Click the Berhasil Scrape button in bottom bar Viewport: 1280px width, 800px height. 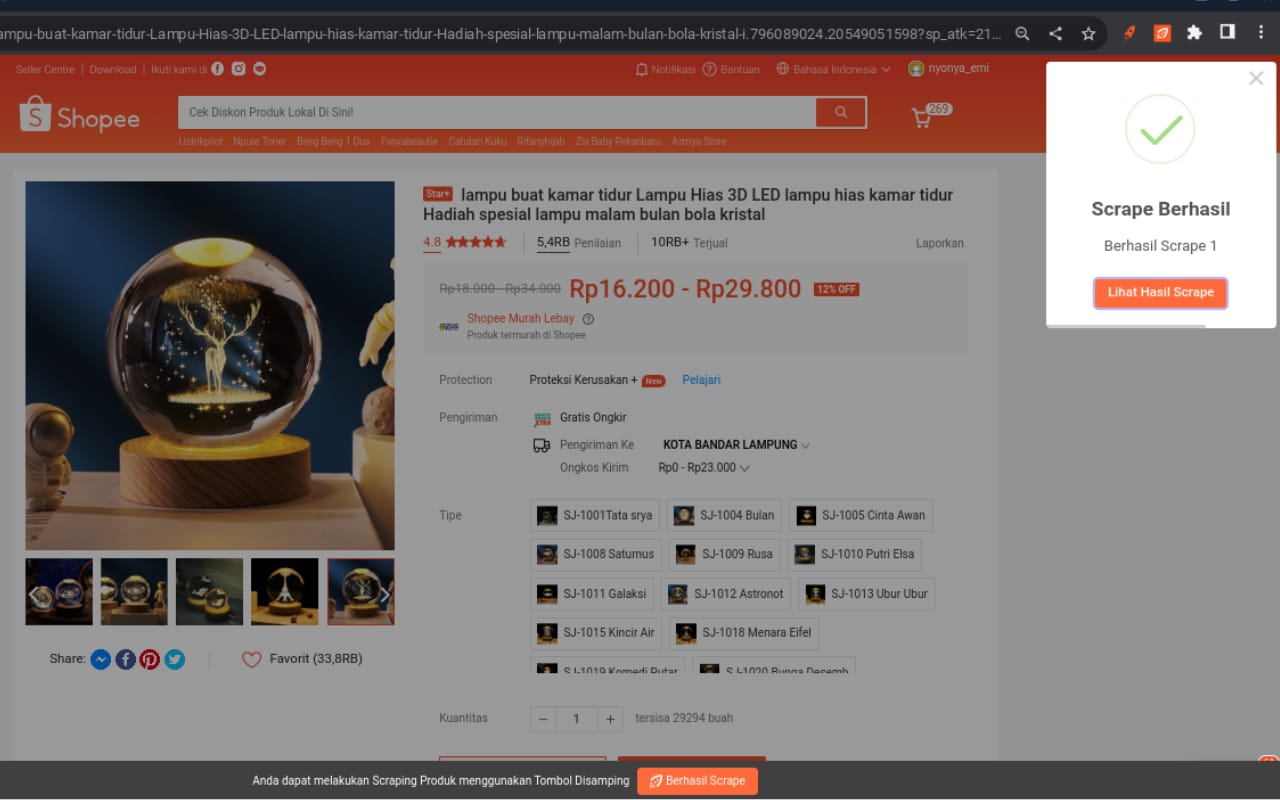697,781
